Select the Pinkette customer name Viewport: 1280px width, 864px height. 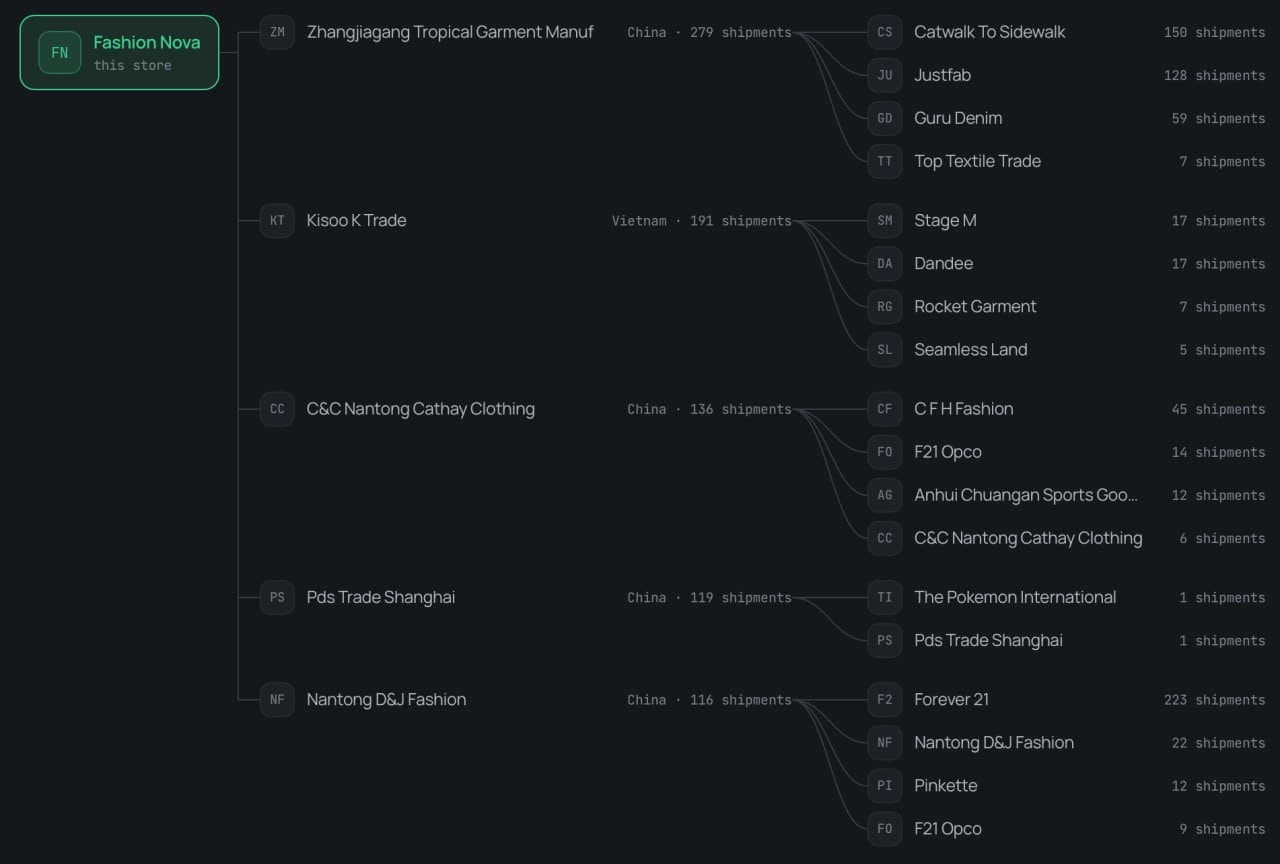point(946,786)
